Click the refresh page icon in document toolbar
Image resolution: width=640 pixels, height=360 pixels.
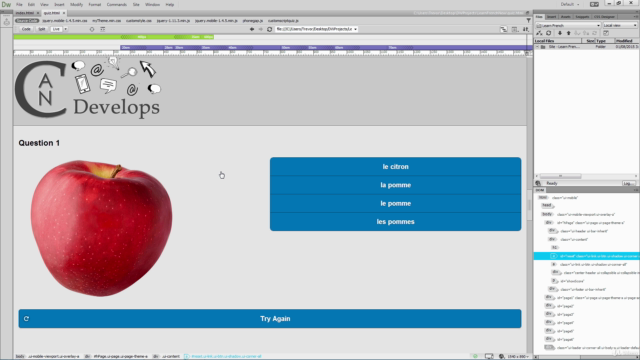(x=269, y=29)
